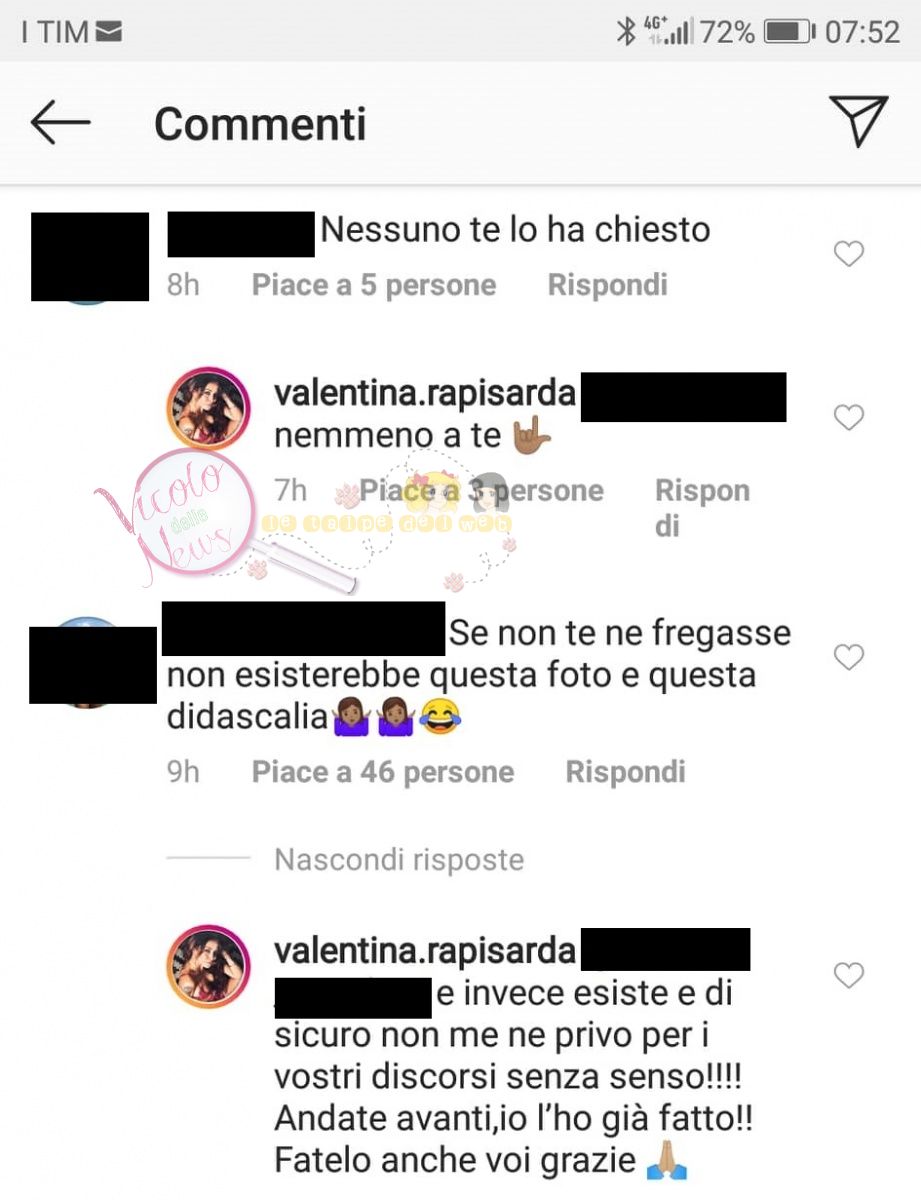The image size is (921, 1200).
Task: Like the "nemmeno a te" reply
Action: (x=848, y=417)
